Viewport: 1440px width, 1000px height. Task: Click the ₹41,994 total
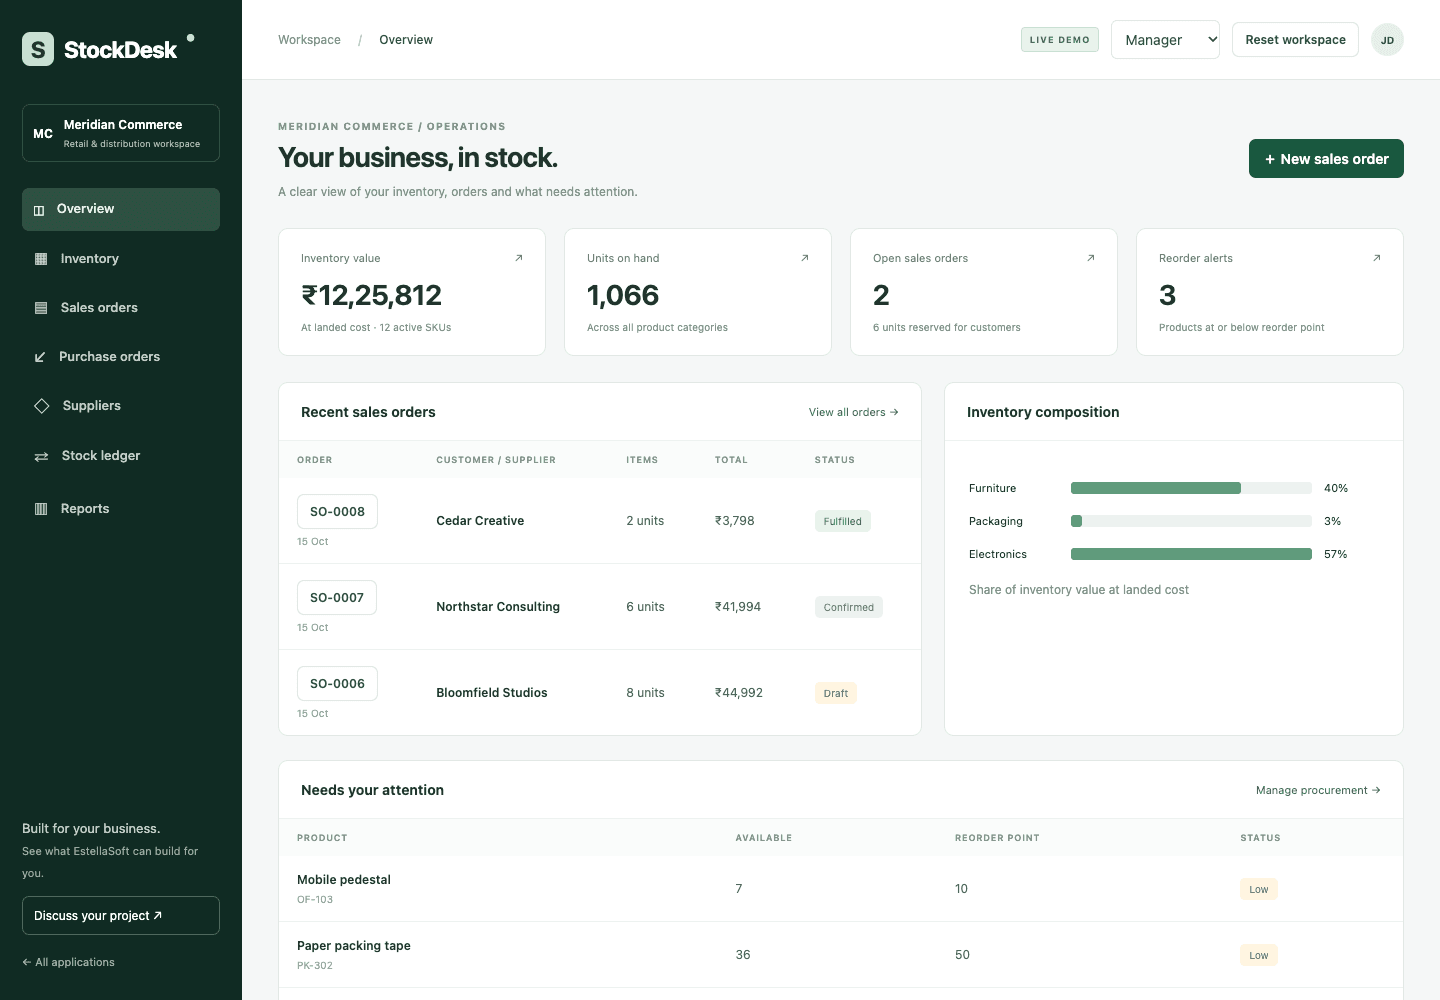point(738,607)
